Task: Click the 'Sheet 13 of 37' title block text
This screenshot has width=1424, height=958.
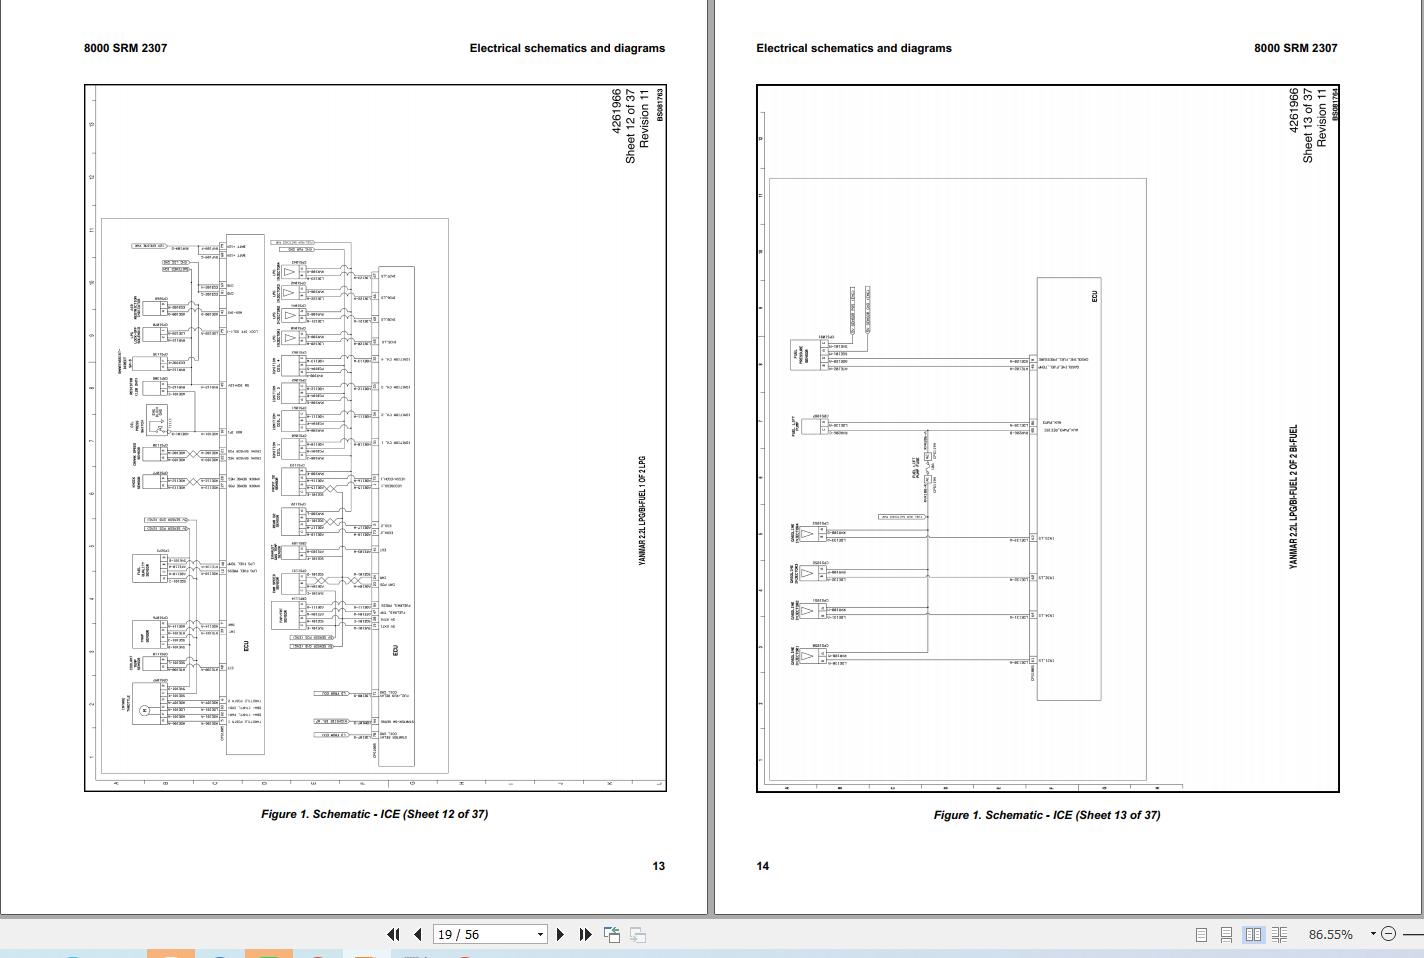Action: pyautogui.click(x=1307, y=126)
